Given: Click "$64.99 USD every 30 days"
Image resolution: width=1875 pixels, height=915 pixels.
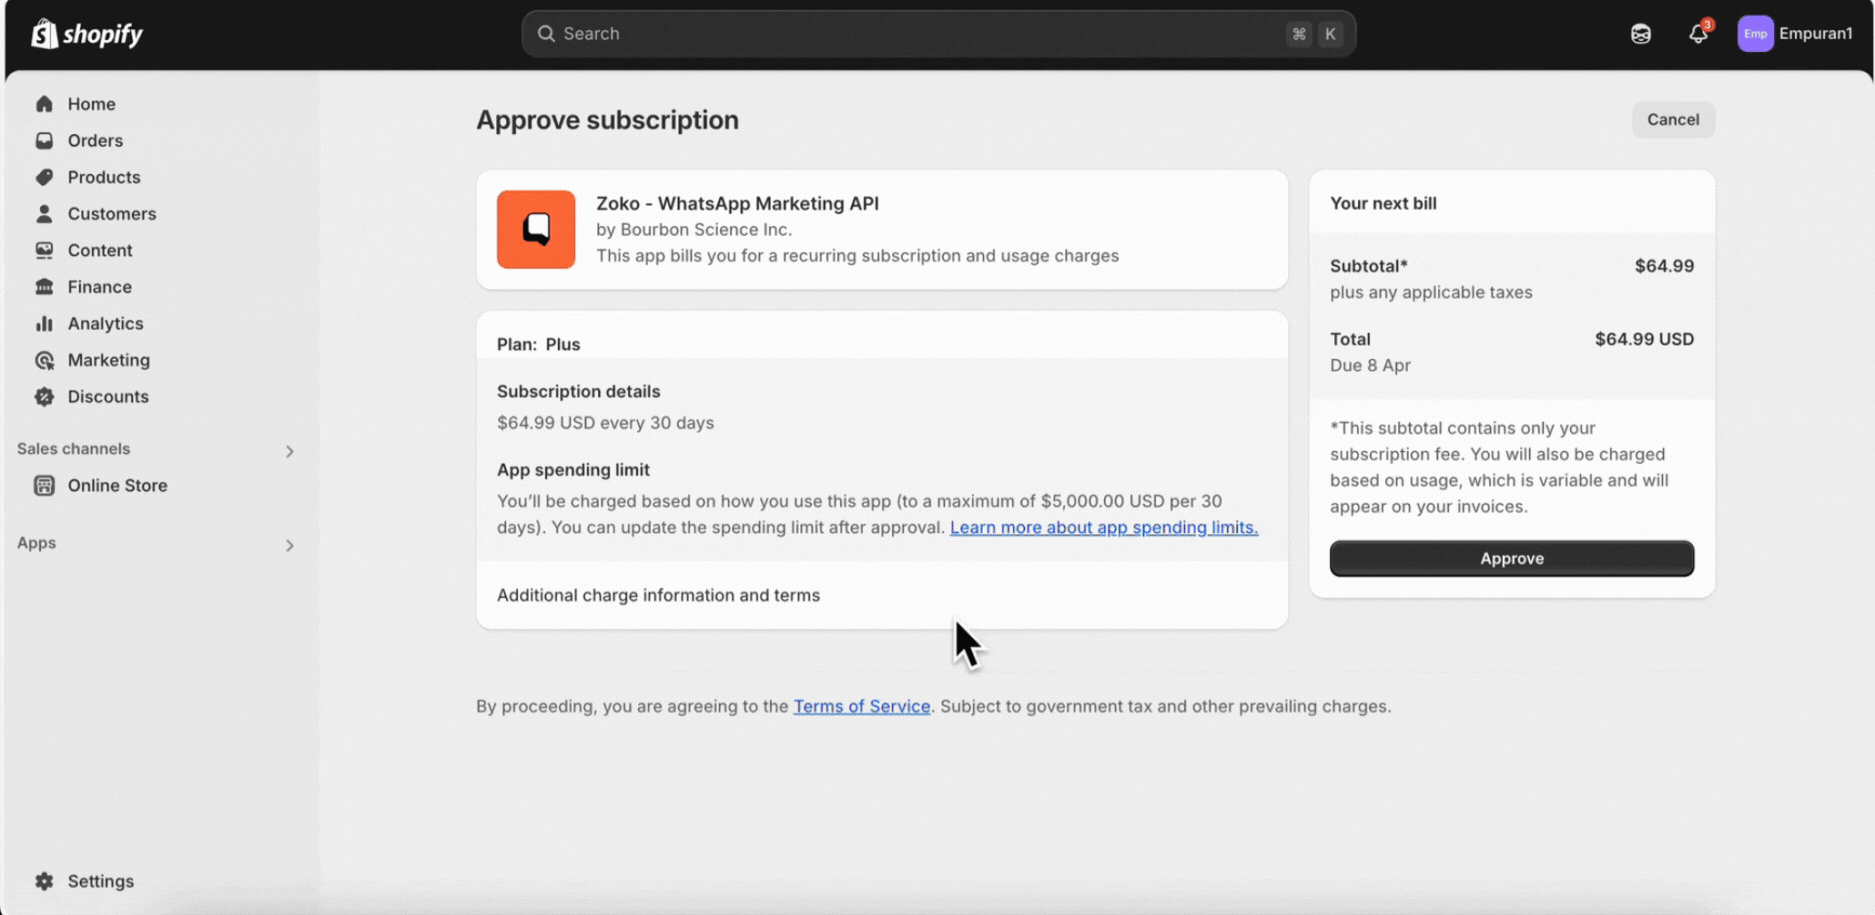Looking at the screenshot, I should point(605,423).
